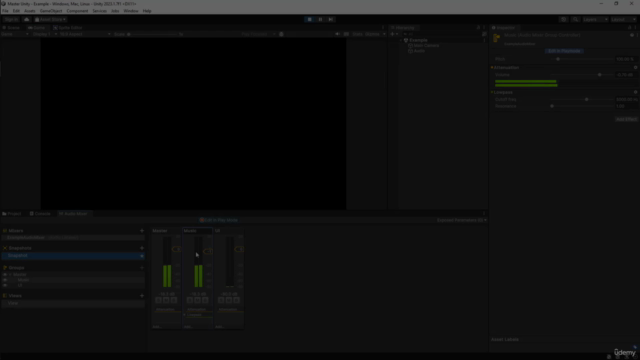Mute the Music mixer strip
Image resolution: width=640 pixels, height=360 pixels.
[198, 300]
